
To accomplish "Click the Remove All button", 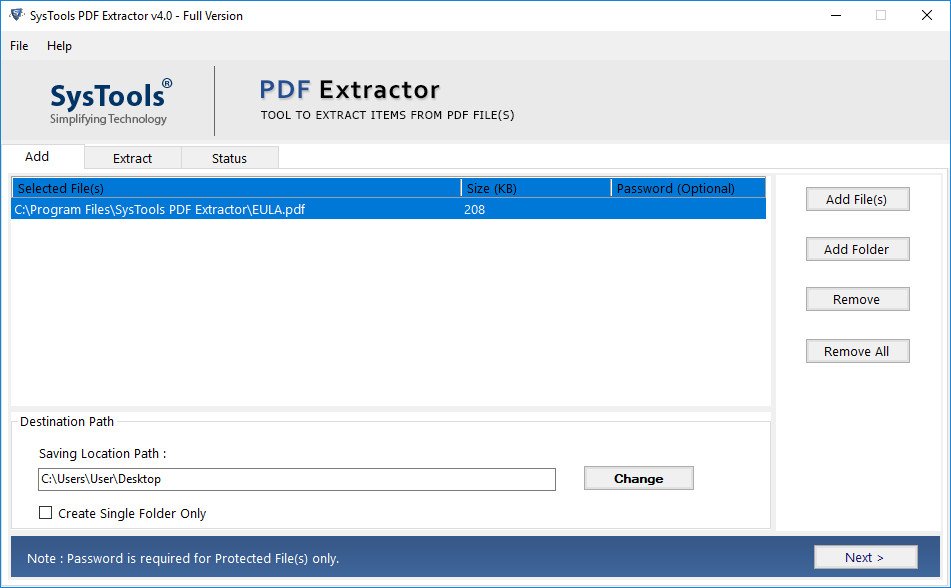I will 857,351.
